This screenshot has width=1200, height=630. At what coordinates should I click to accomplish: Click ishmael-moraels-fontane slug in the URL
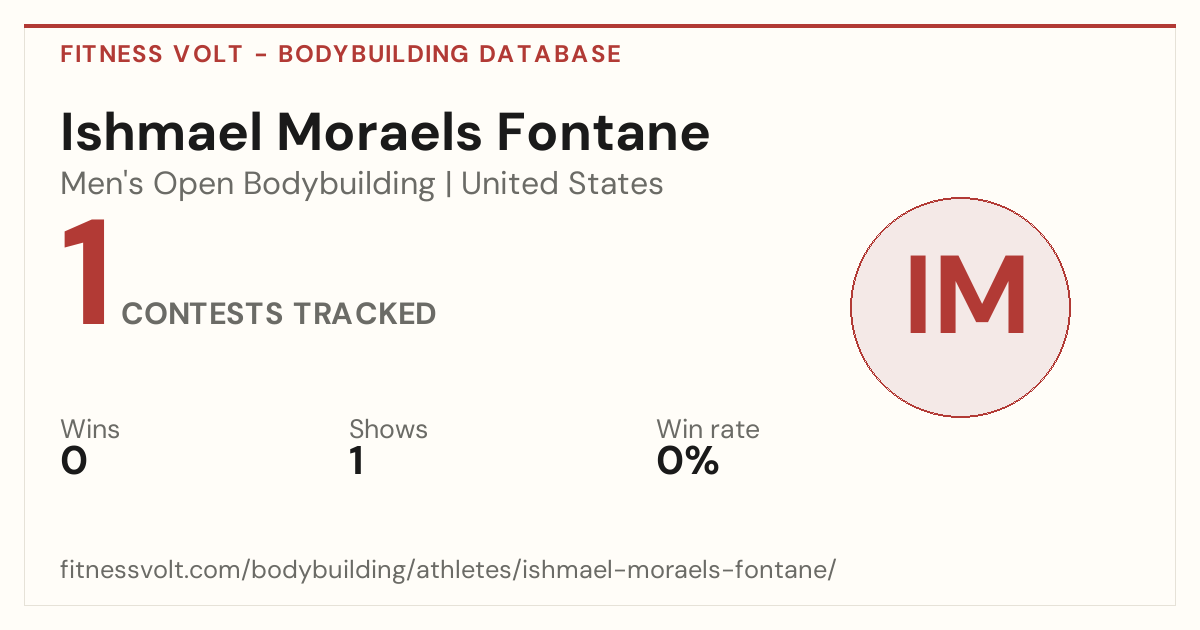pyautogui.click(x=675, y=571)
